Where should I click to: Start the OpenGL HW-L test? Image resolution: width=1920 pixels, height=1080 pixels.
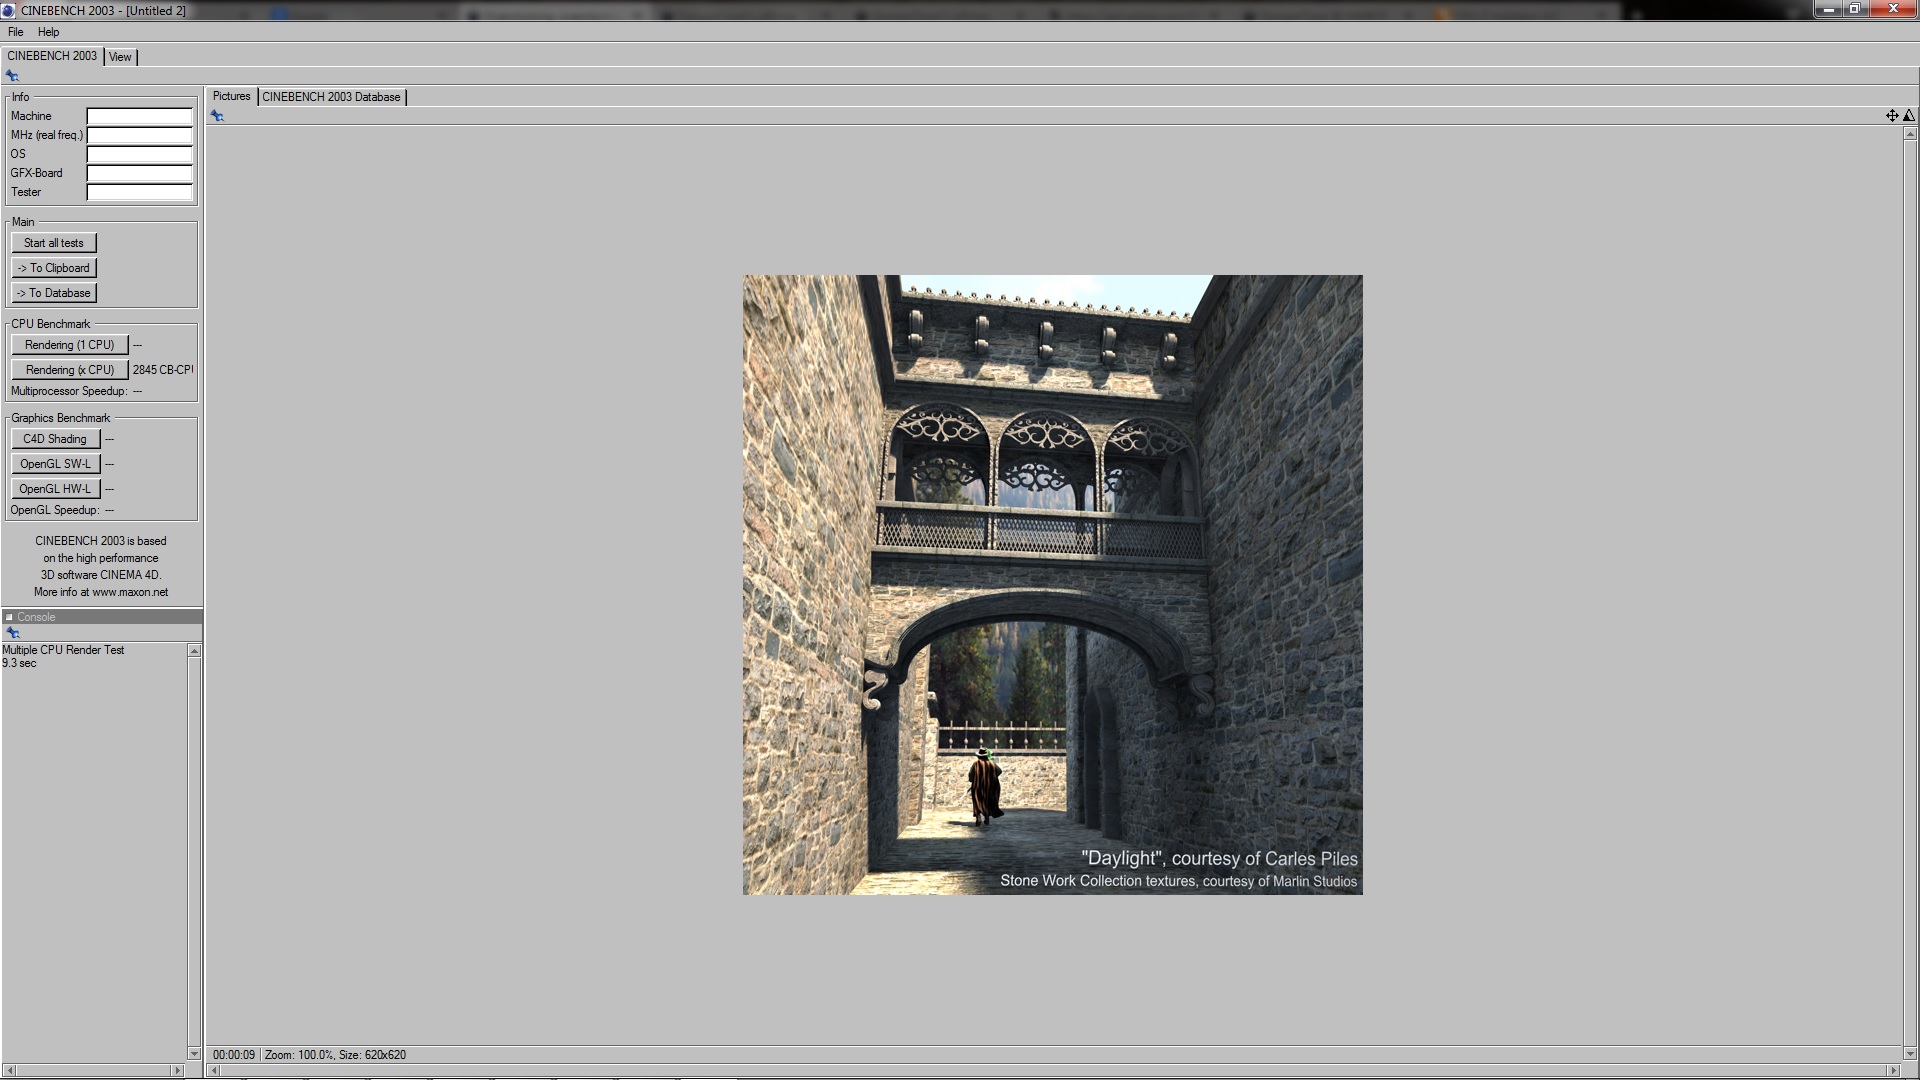pos(55,489)
